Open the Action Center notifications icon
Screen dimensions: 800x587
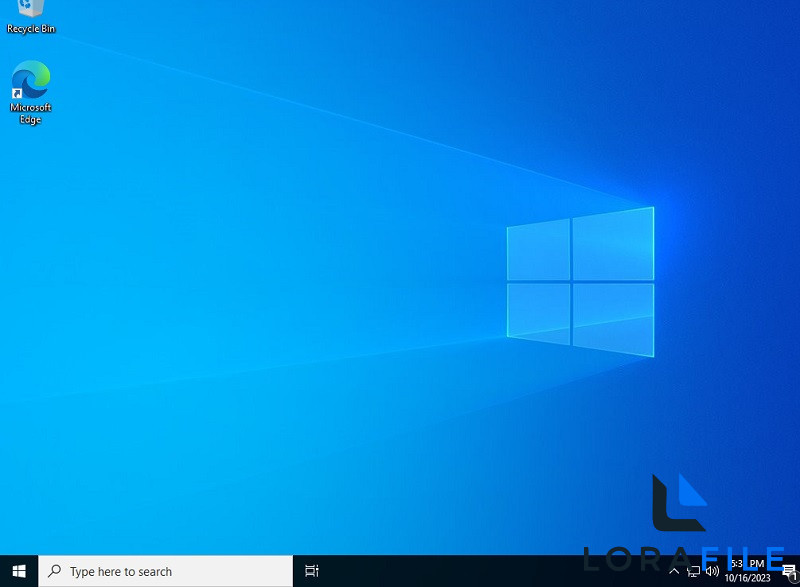(790, 572)
